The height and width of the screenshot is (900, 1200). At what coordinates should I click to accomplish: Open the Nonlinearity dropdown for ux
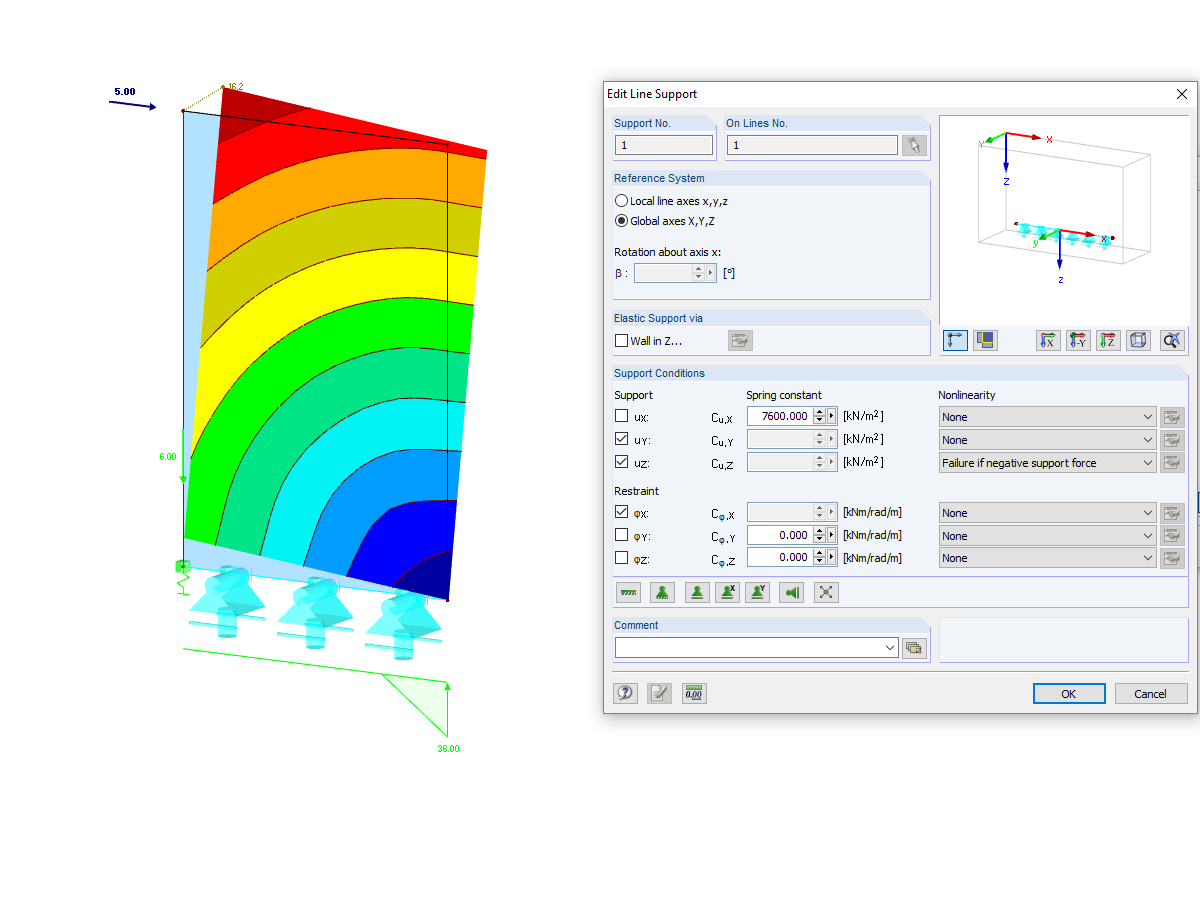pyautogui.click(x=1150, y=416)
